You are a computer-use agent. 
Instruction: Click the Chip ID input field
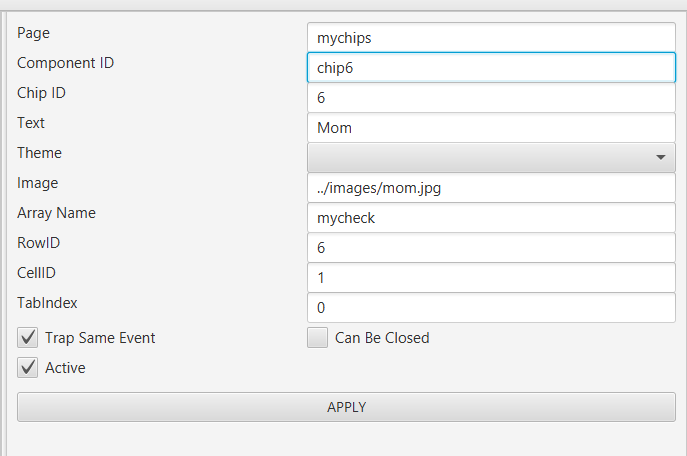click(x=491, y=98)
